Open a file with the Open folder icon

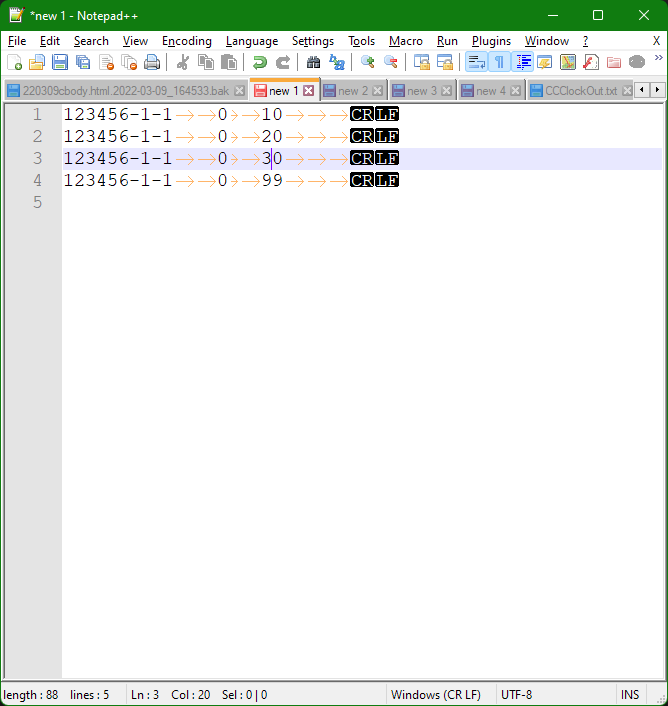pyautogui.click(x=37, y=63)
